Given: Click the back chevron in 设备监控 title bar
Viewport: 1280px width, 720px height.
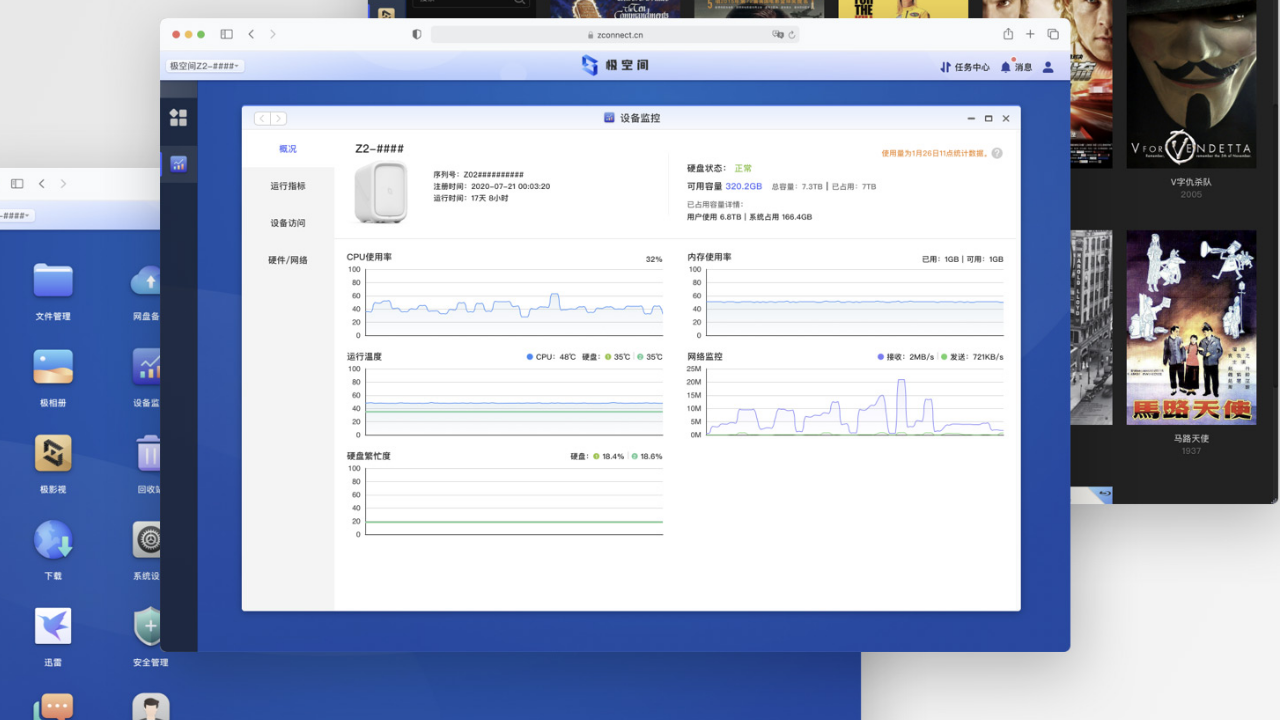Looking at the screenshot, I should [x=261, y=118].
